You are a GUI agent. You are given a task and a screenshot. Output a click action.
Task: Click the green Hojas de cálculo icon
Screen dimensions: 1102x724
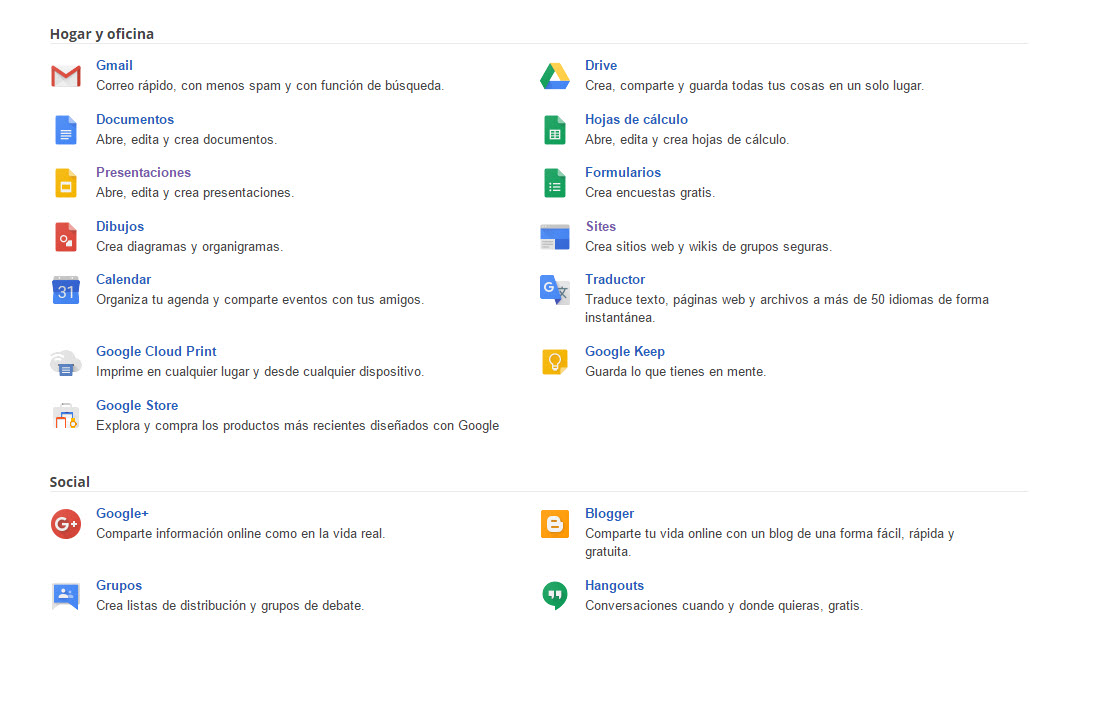pos(555,130)
